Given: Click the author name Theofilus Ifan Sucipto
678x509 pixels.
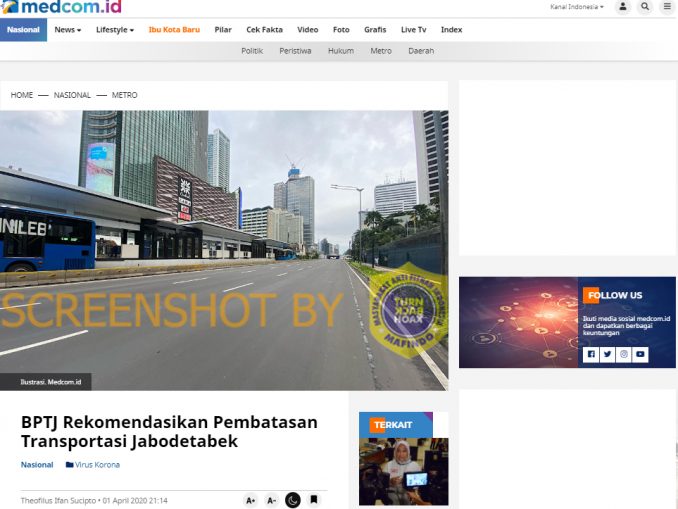Looking at the screenshot, I should click(58, 501).
